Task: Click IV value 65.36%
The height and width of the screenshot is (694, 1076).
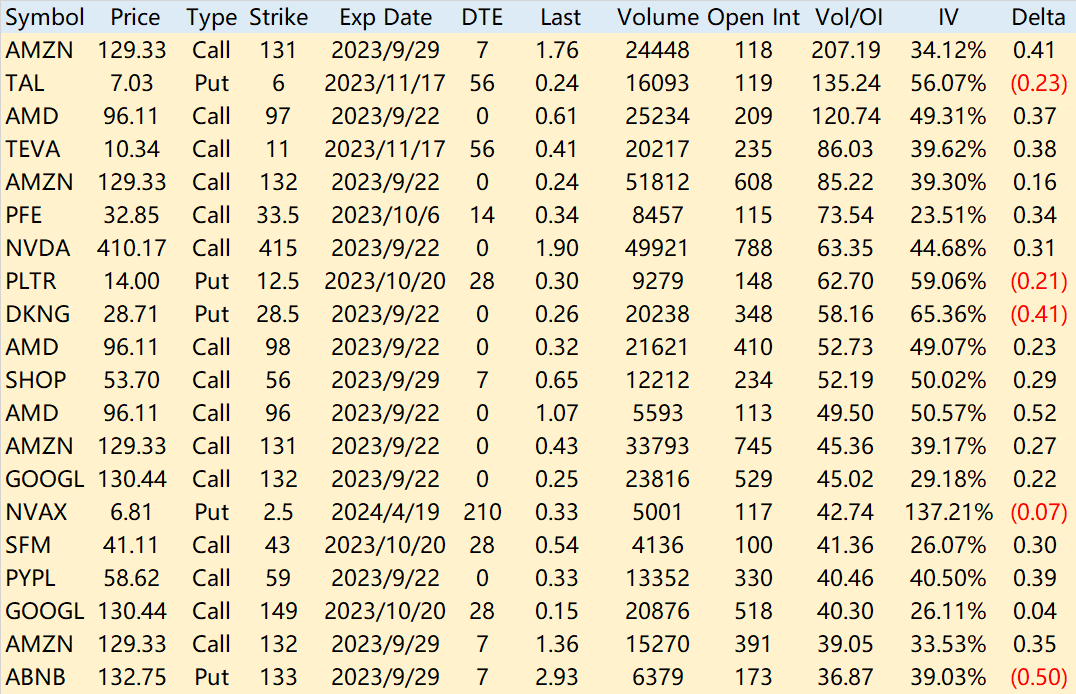Action: [948, 314]
